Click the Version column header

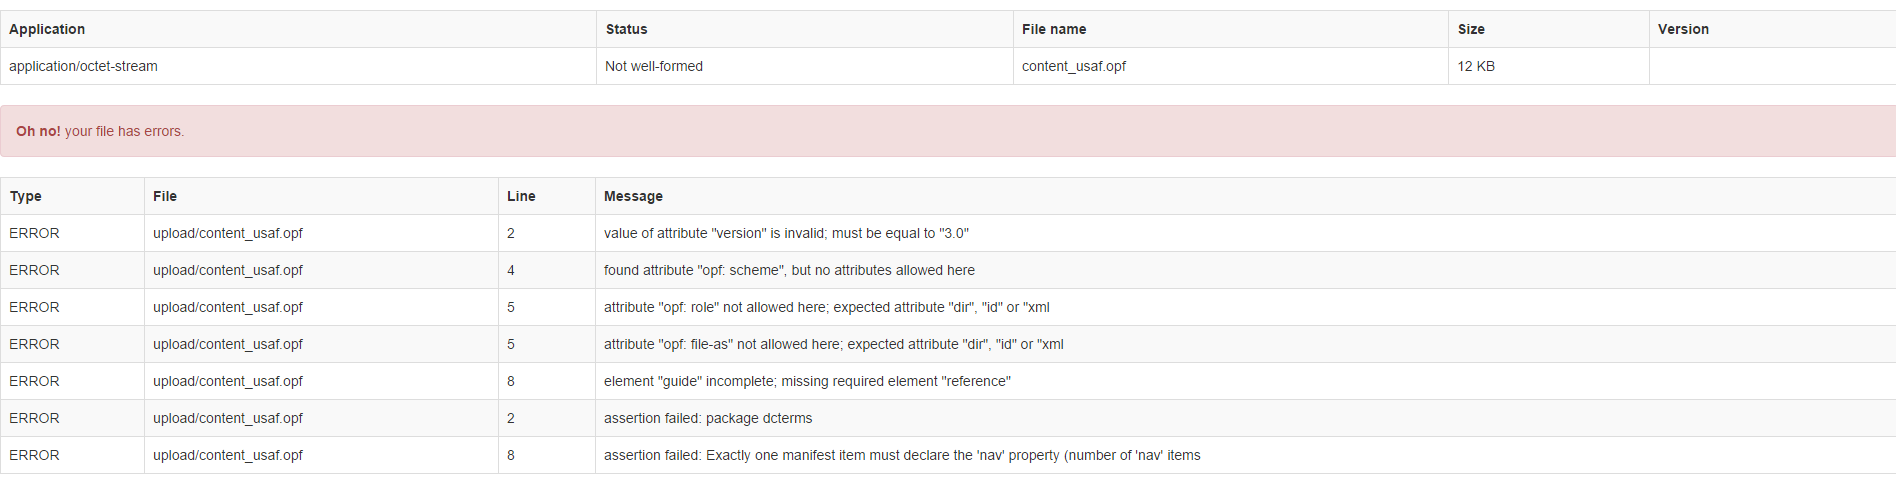[1682, 29]
